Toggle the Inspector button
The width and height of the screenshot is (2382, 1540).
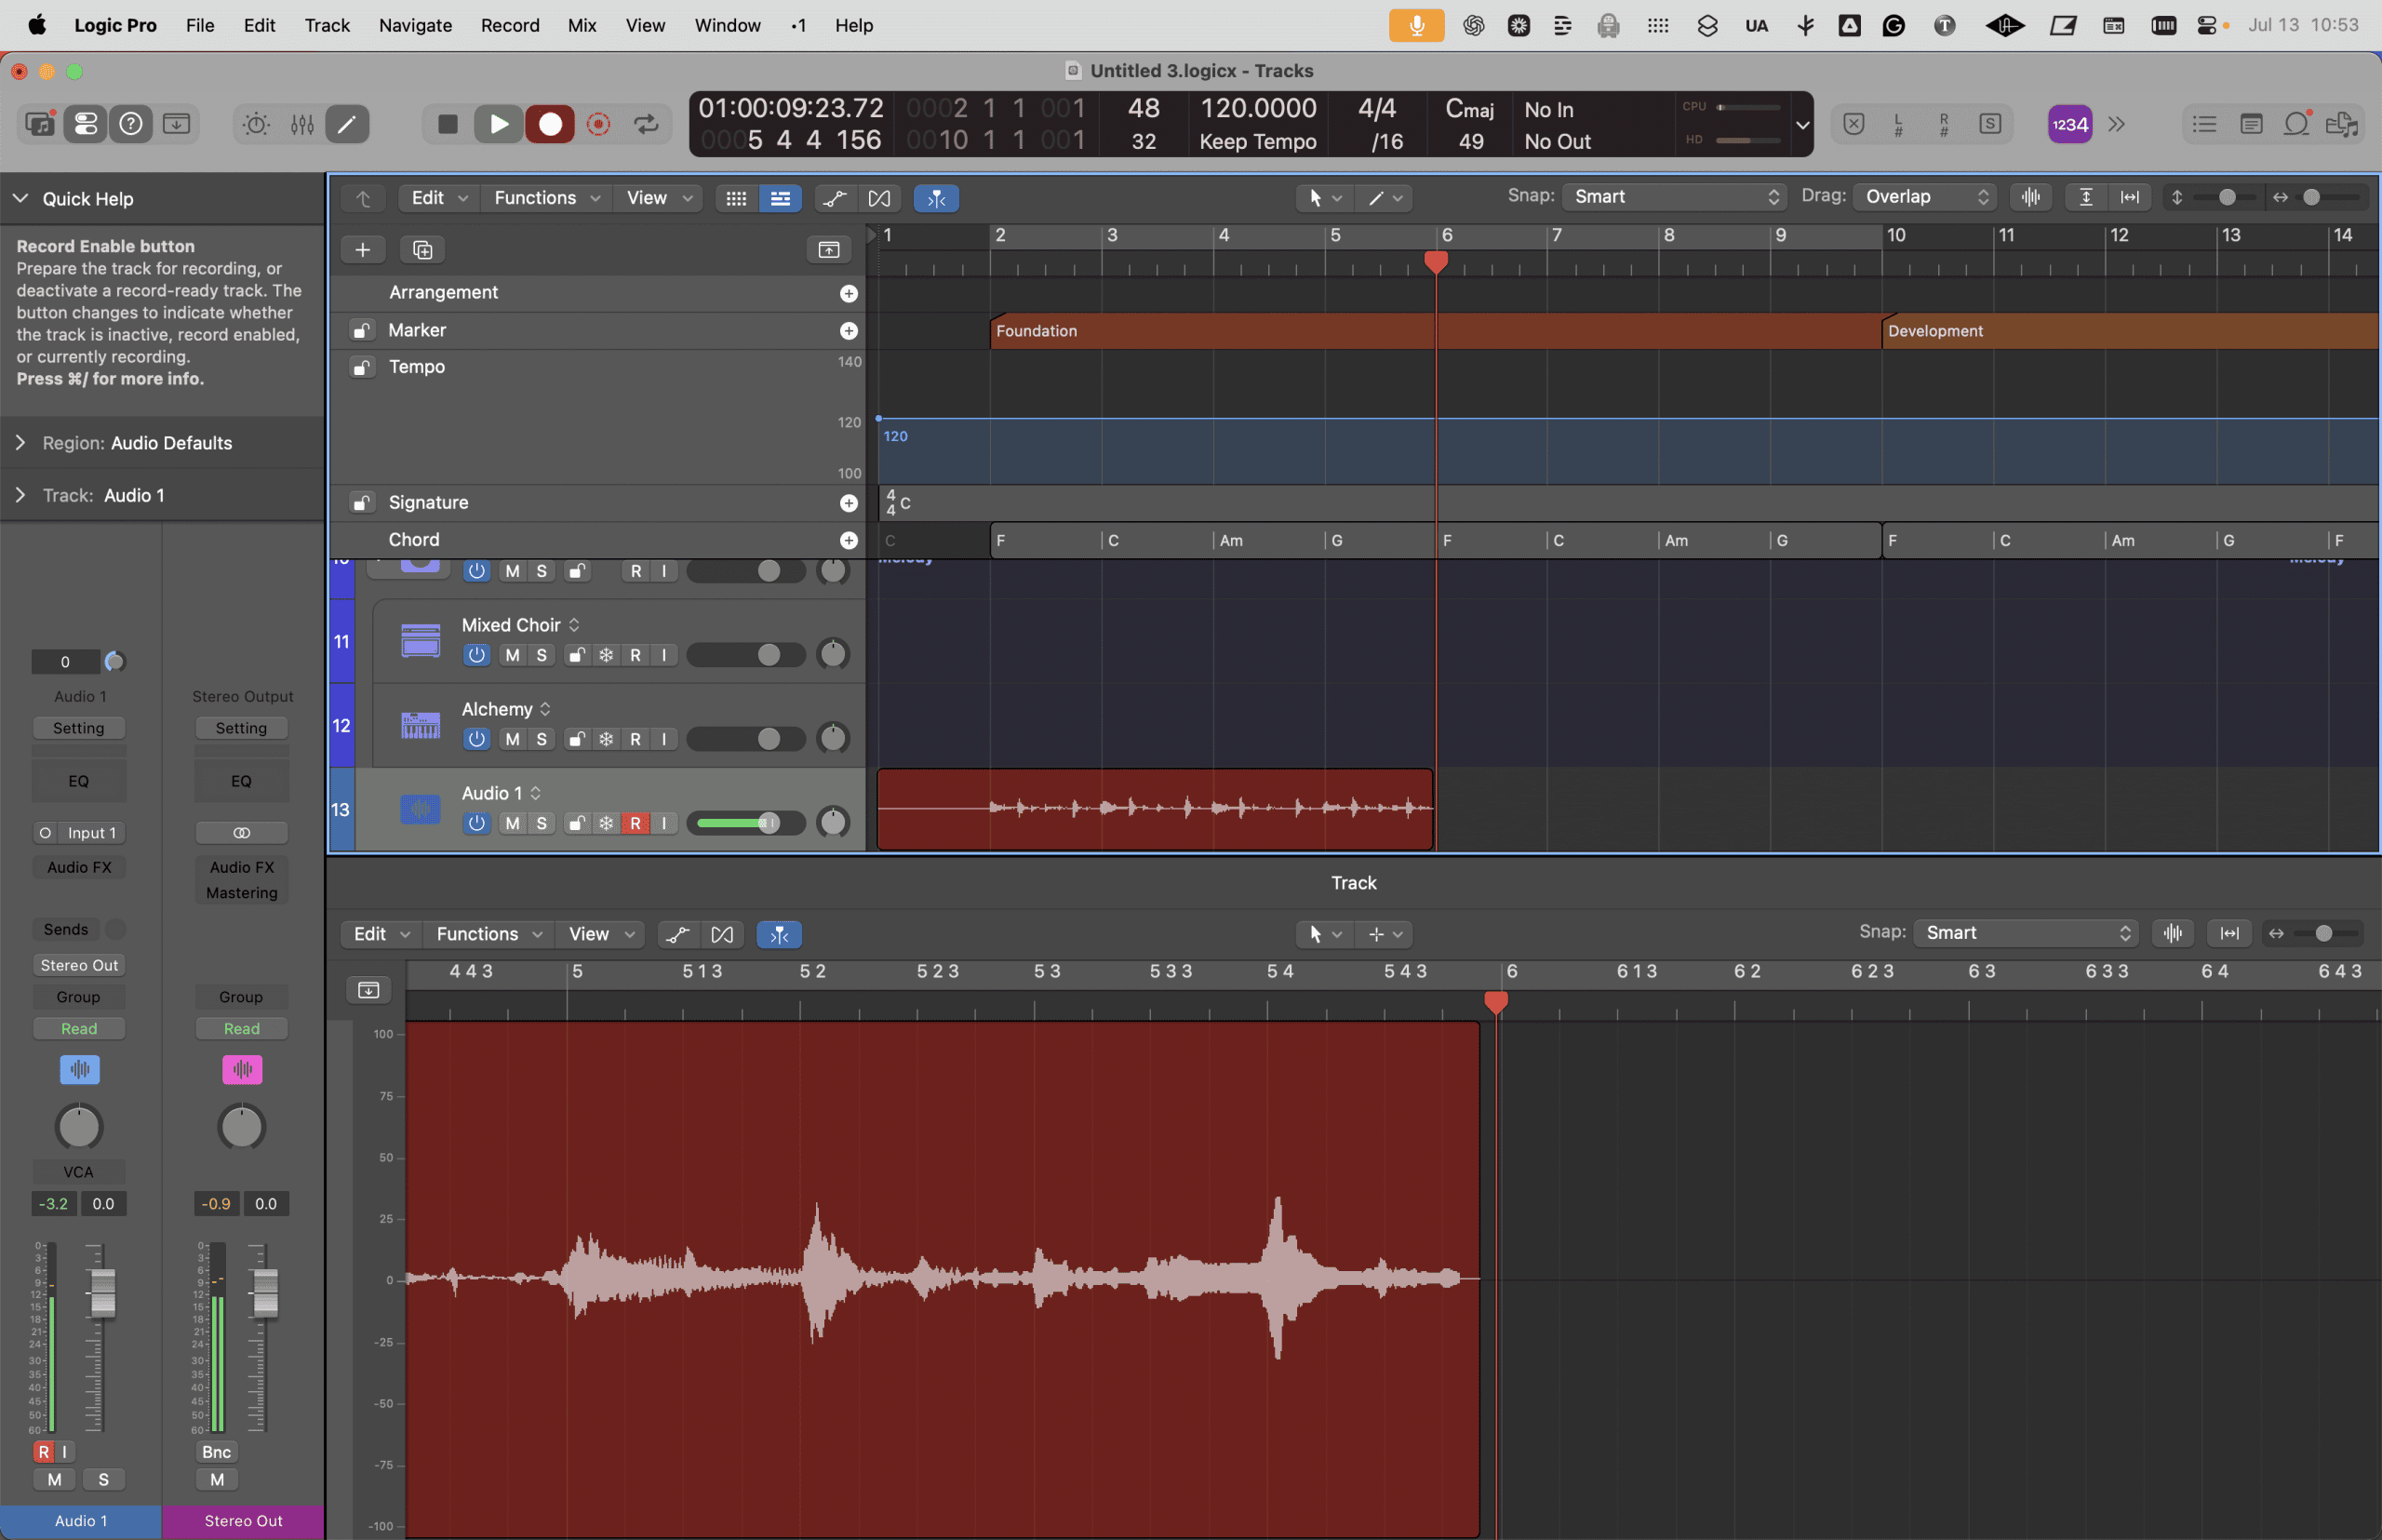[x=86, y=124]
